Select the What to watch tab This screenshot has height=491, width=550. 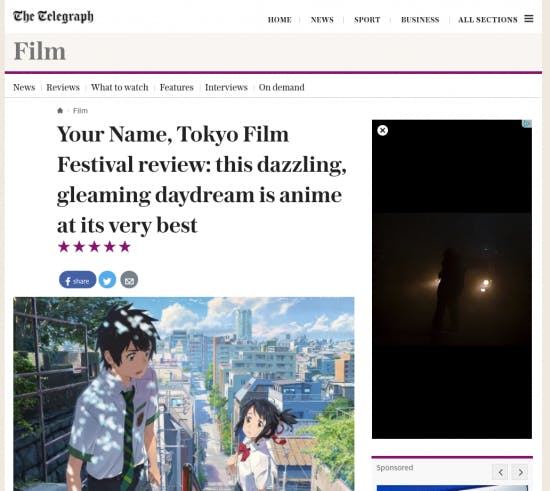[x=120, y=87]
